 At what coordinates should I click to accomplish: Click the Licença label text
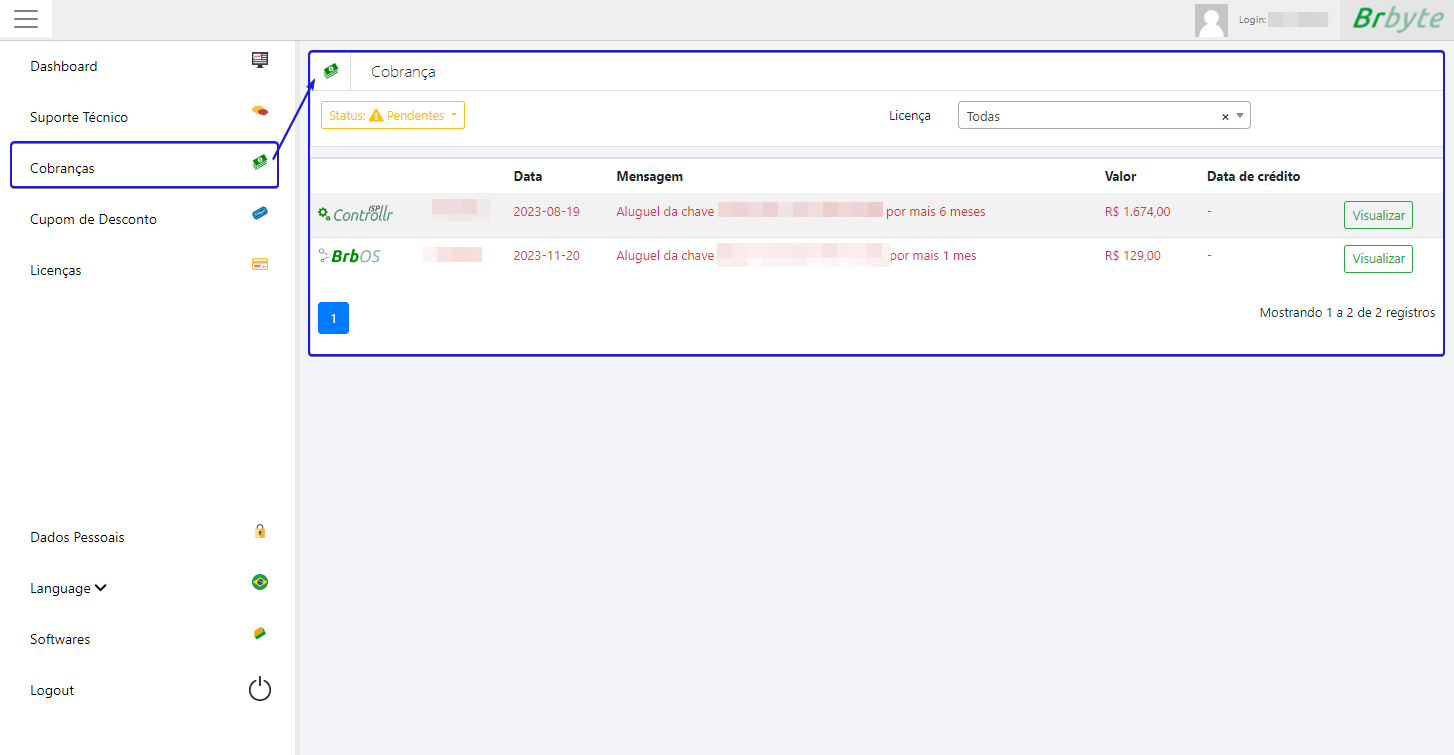pyautogui.click(x=910, y=116)
